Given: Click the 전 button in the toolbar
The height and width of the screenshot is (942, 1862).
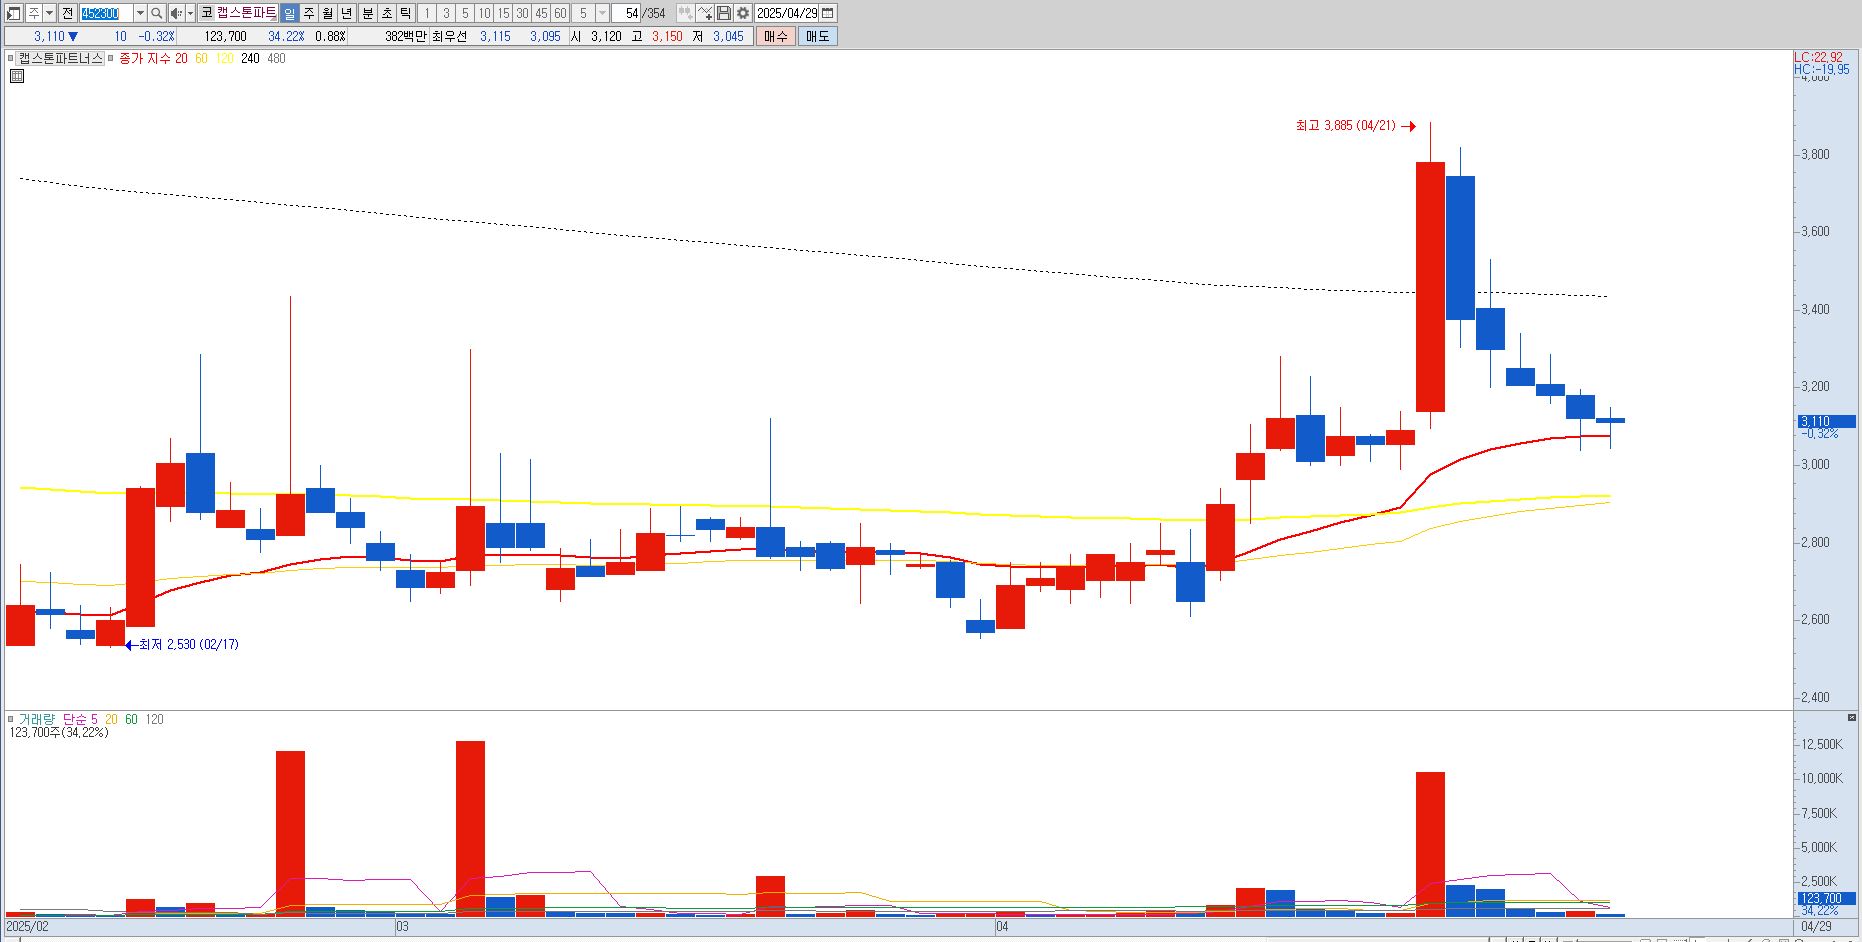Looking at the screenshot, I should click(67, 13).
